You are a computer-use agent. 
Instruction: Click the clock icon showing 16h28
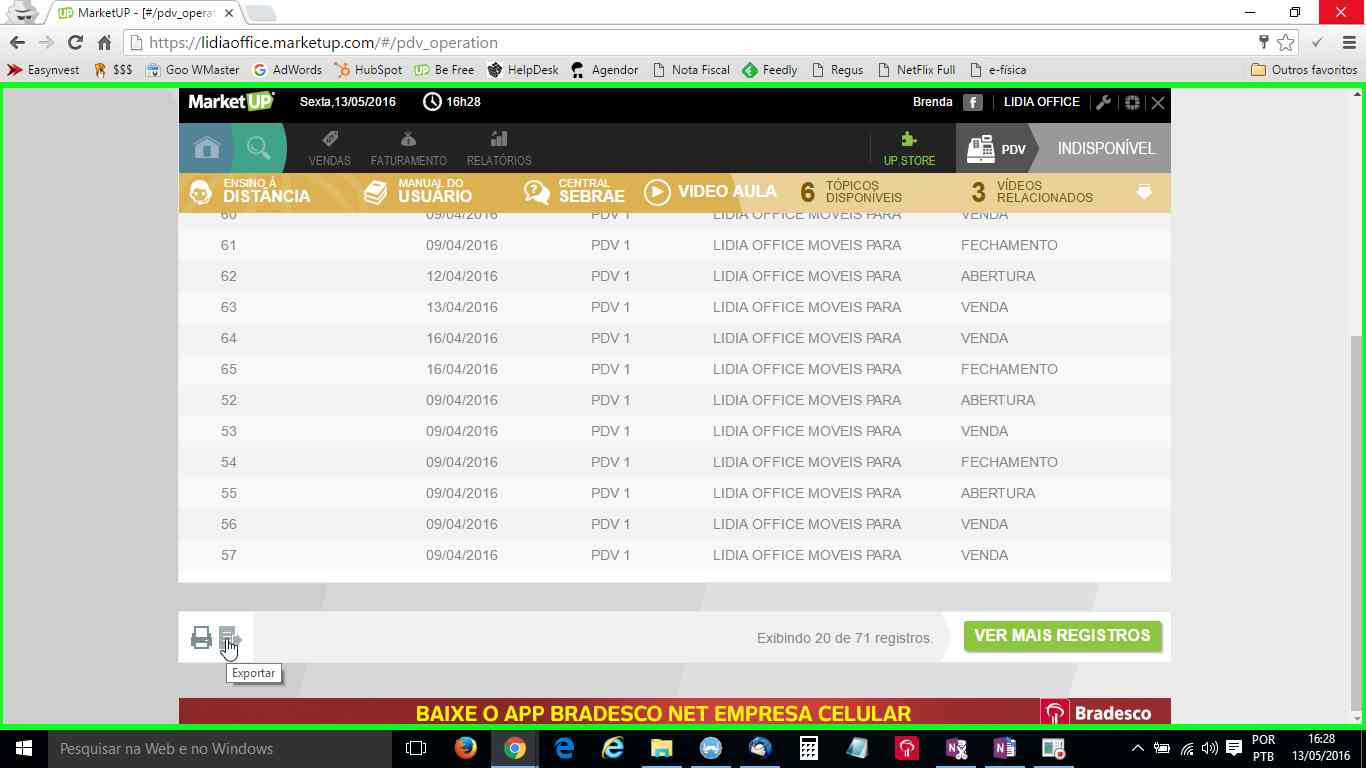click(x=432, y=102)
